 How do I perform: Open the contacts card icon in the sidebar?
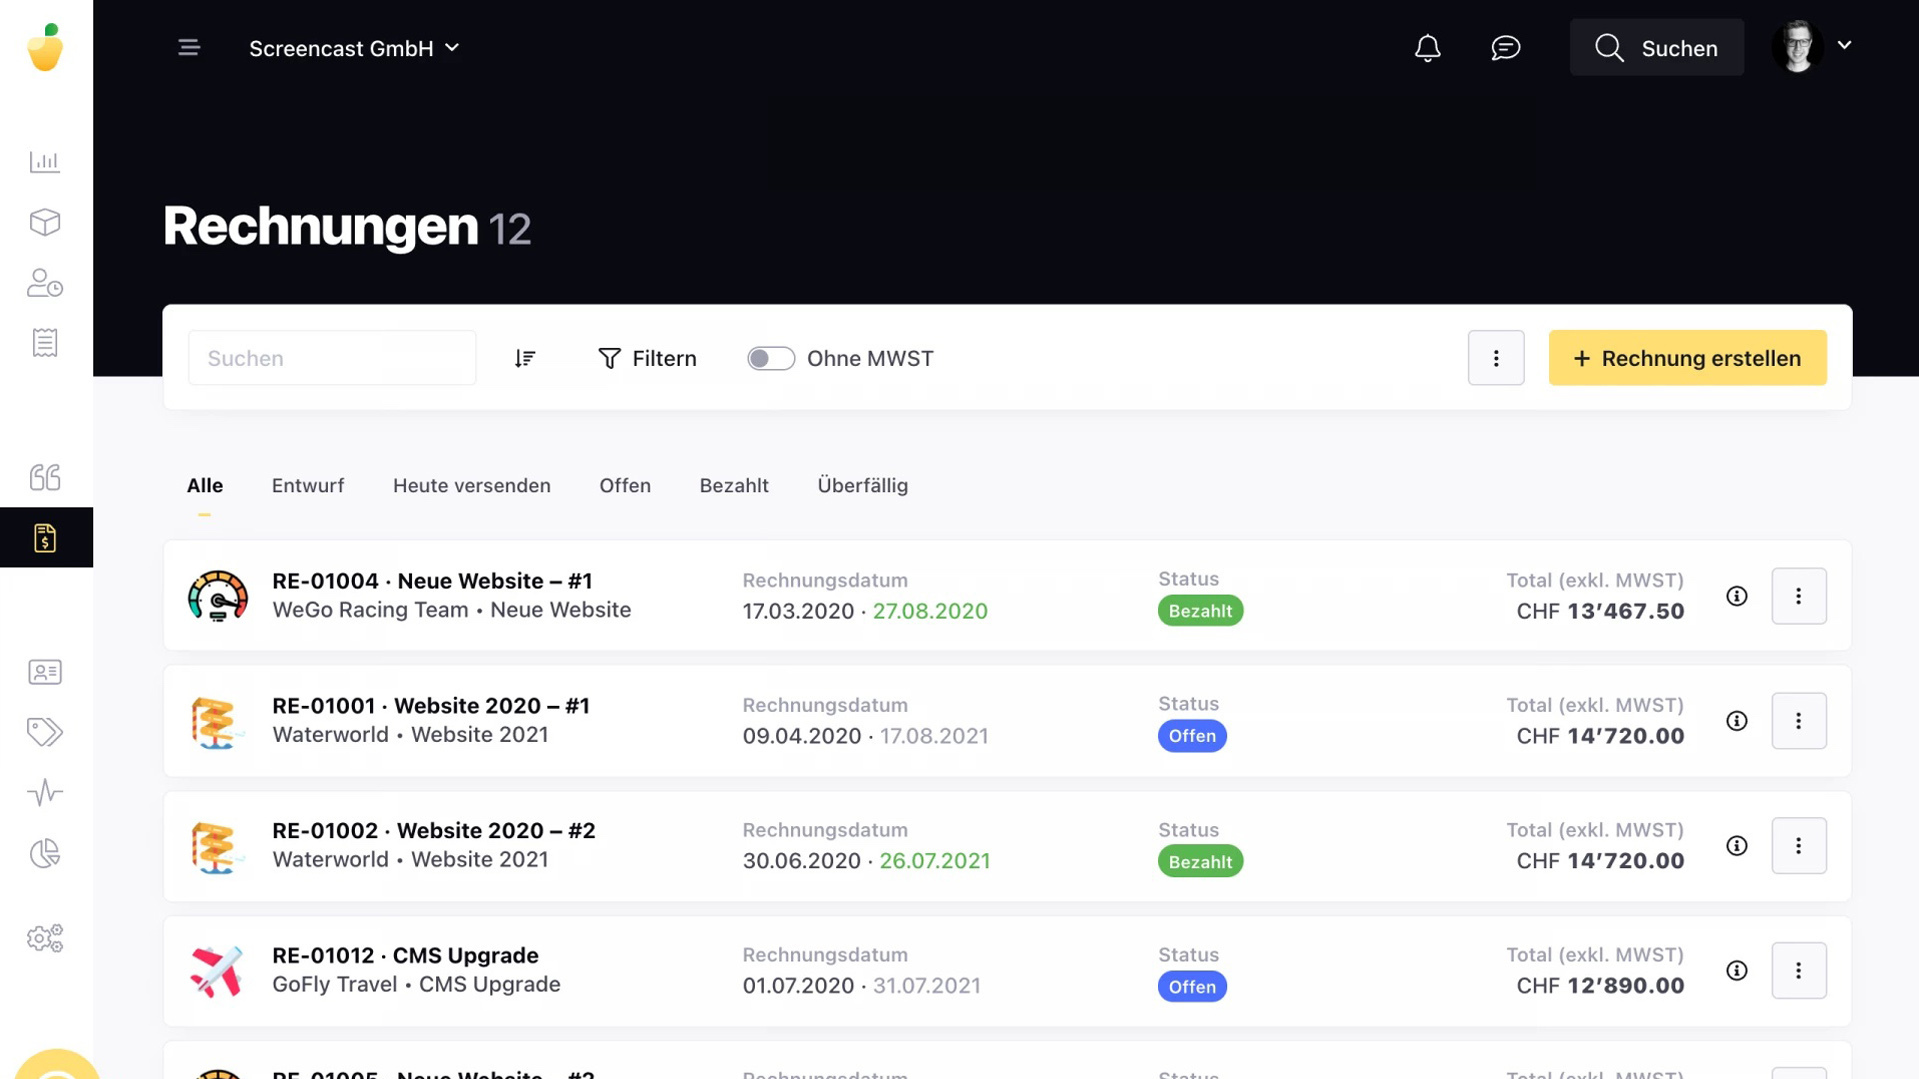45,672
